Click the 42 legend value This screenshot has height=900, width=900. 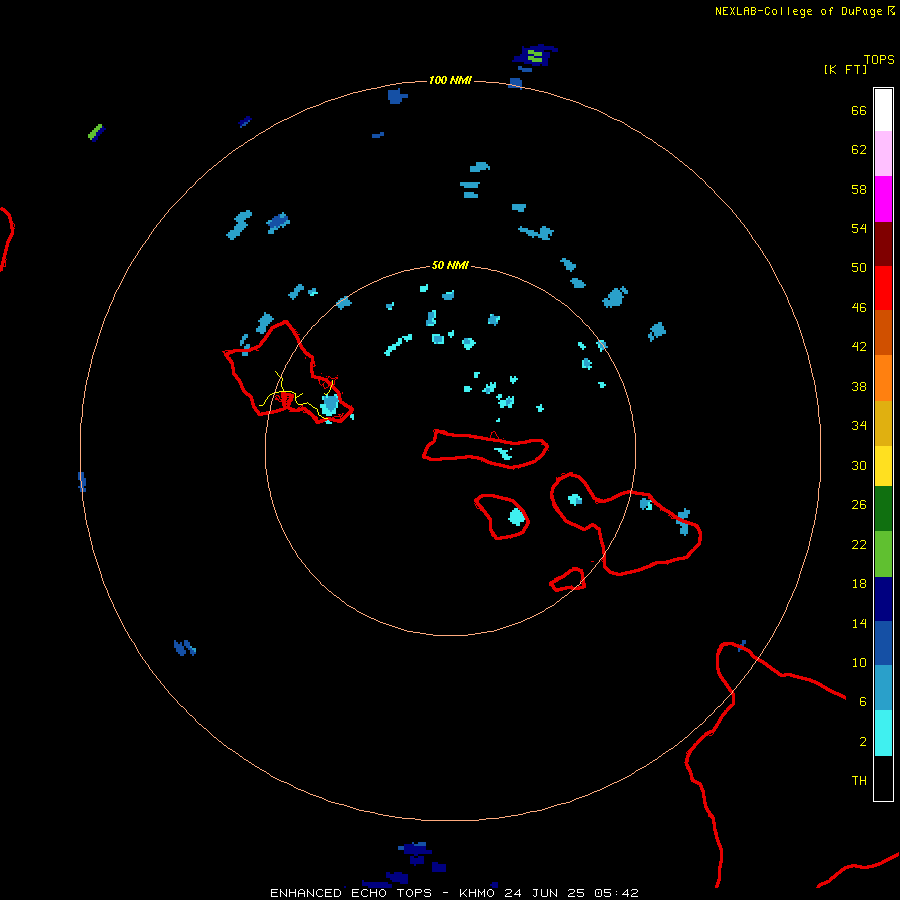point(859,347)
